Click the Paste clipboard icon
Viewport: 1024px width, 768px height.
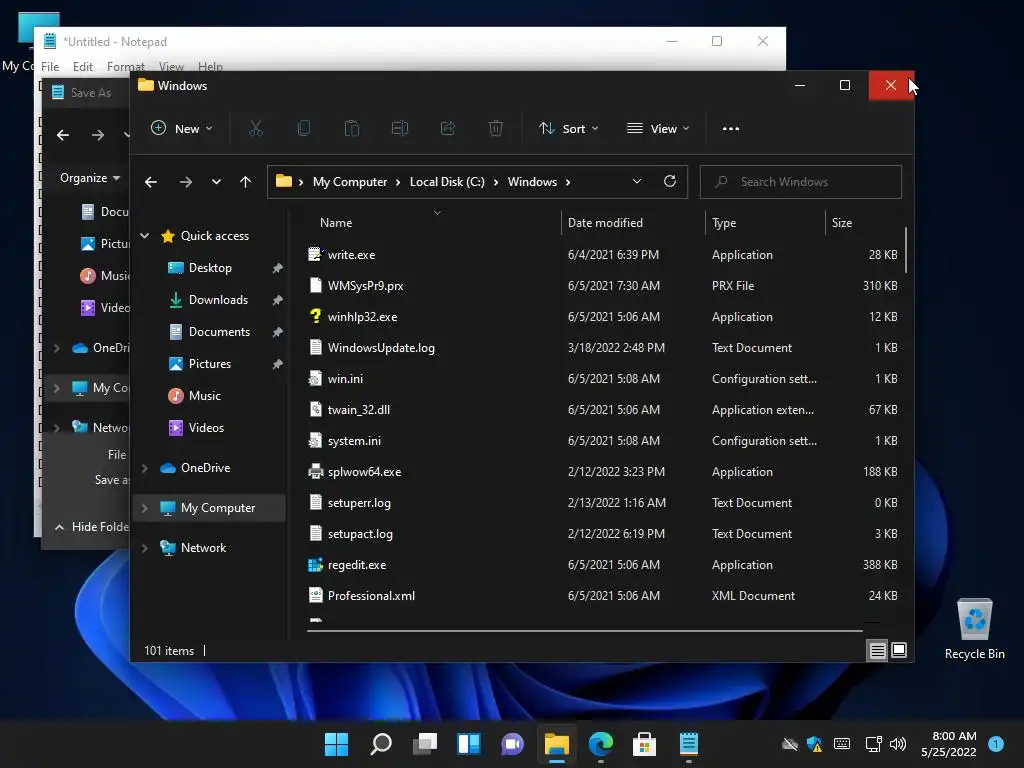tap(351, 129)
